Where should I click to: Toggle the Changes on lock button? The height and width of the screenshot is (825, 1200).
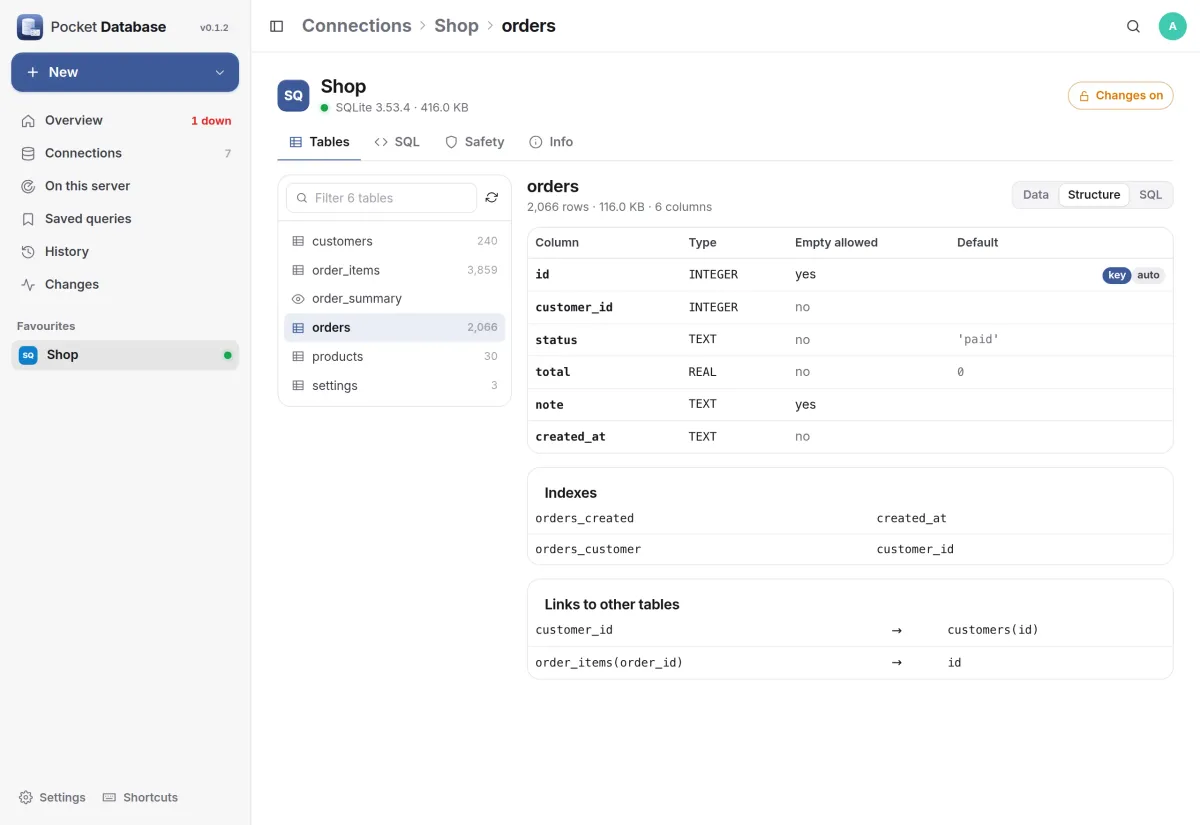[x=1121, y=96]
